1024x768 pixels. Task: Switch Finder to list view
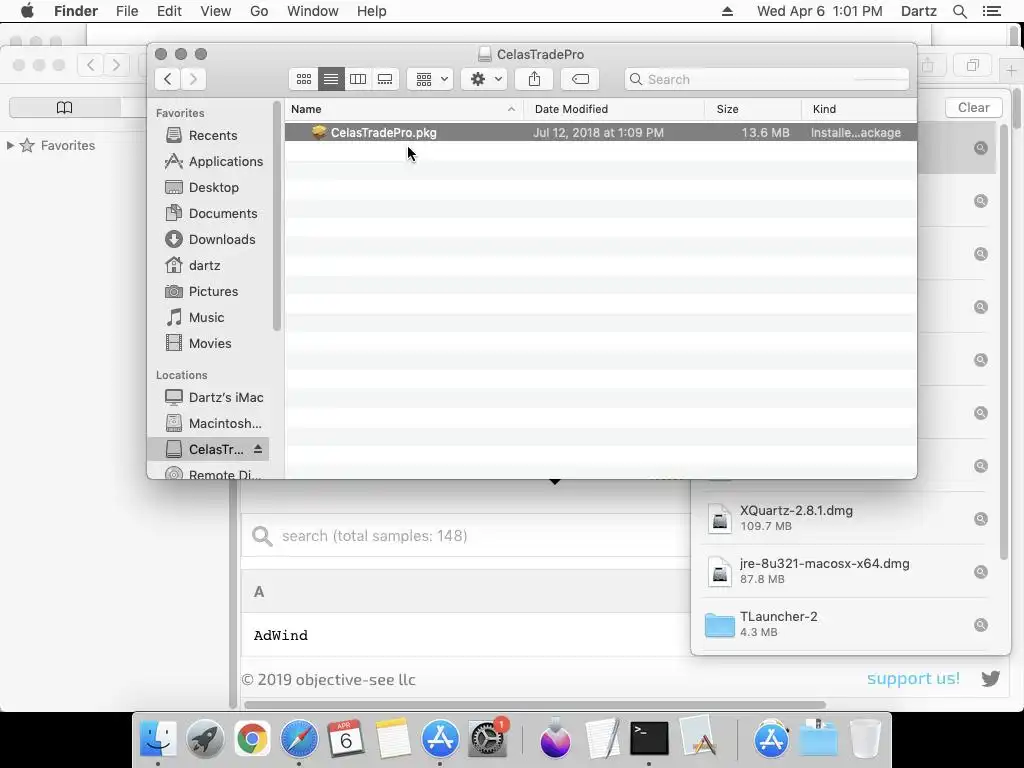(x=331, y=79)
